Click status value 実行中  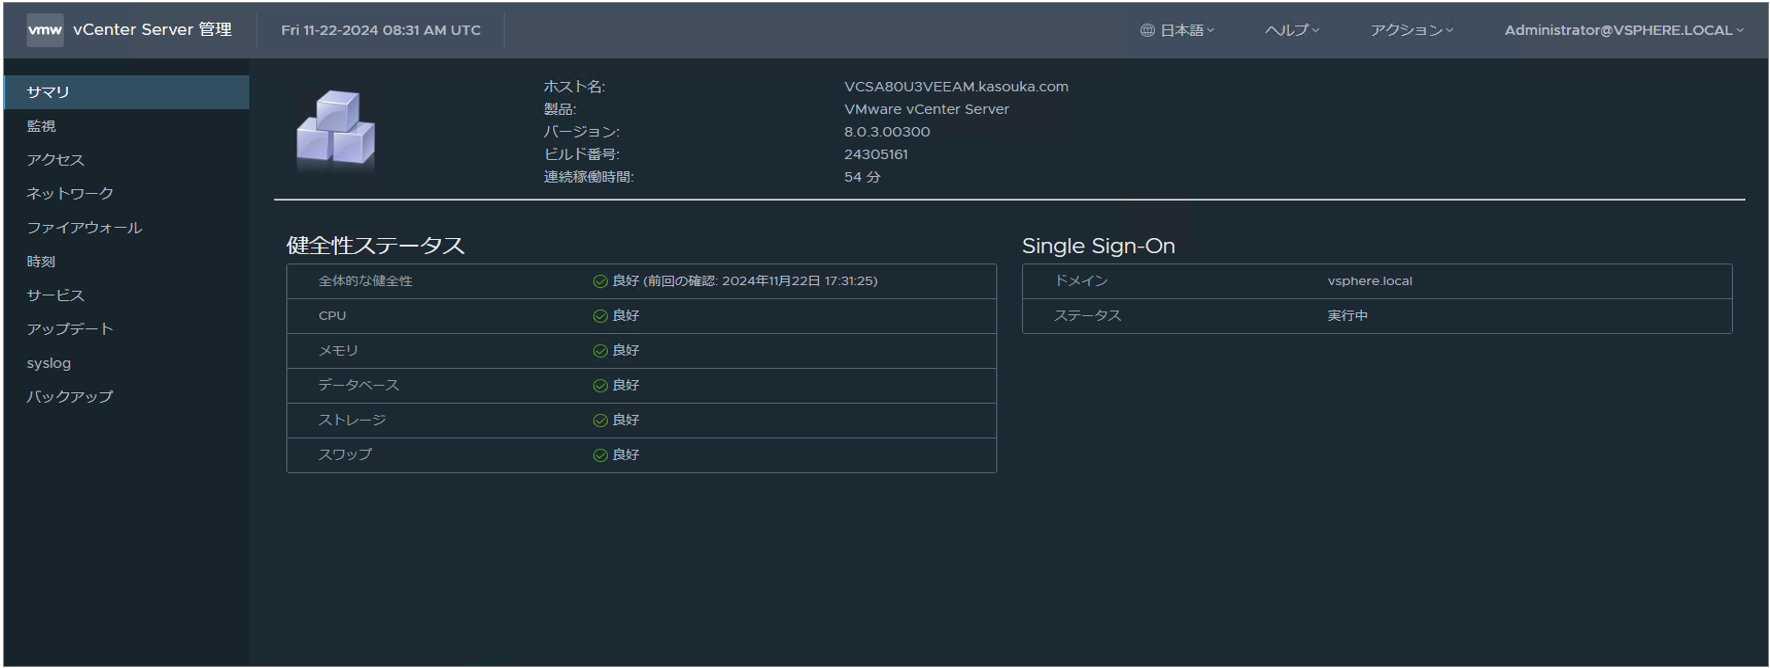(1347, 316)
